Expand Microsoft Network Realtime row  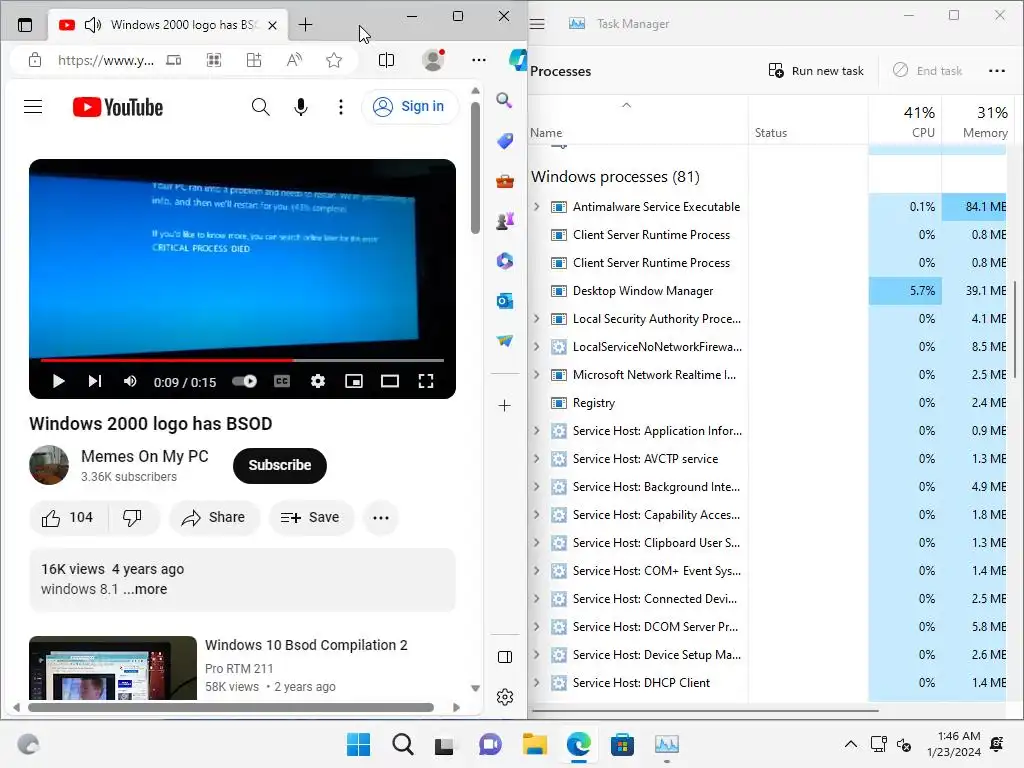click(x=537, y=375)
